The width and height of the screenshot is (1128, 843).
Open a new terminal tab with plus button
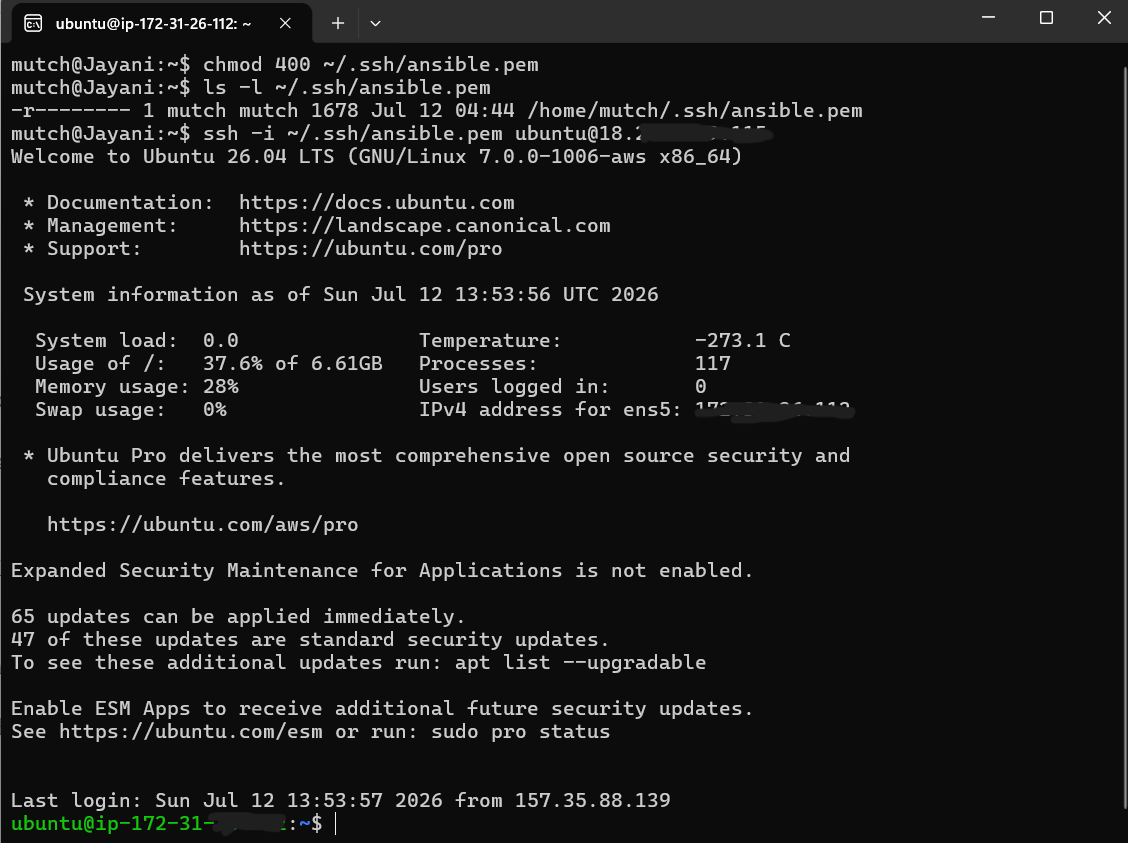click(337, 23)
